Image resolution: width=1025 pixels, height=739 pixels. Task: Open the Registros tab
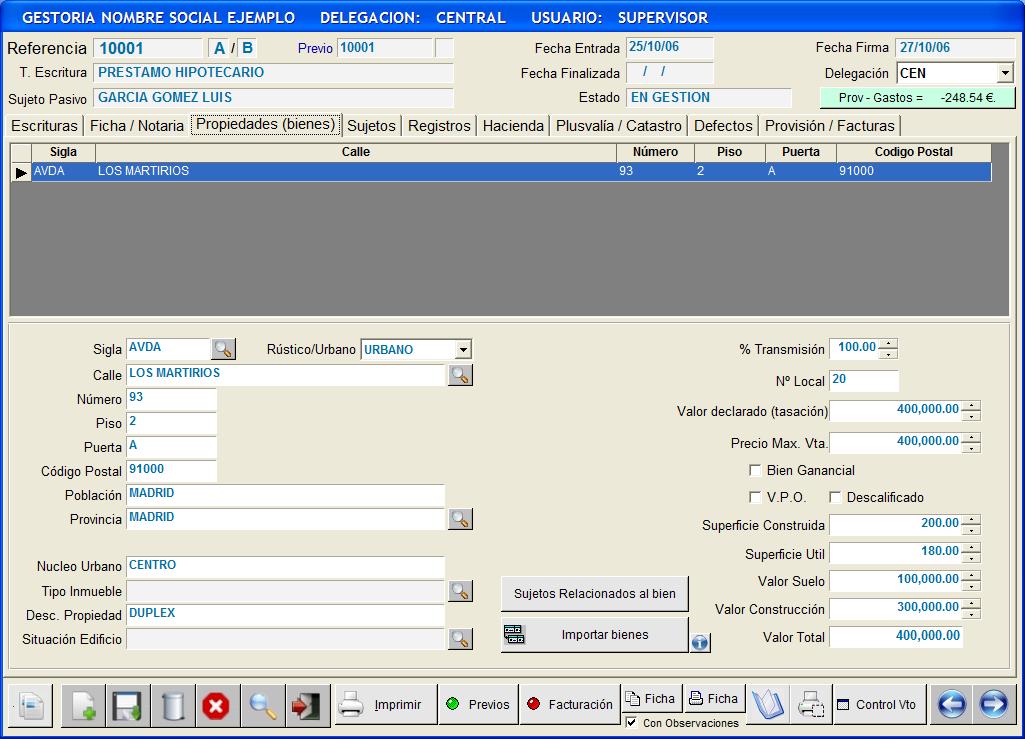(x=439, y=126)
